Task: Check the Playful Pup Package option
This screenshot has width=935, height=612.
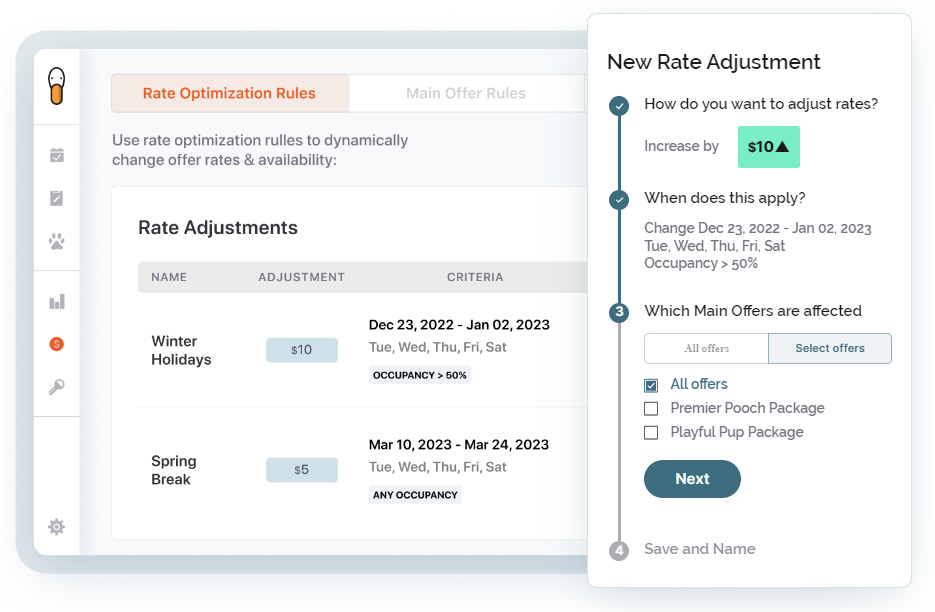Action: click(x=651, y=432)
